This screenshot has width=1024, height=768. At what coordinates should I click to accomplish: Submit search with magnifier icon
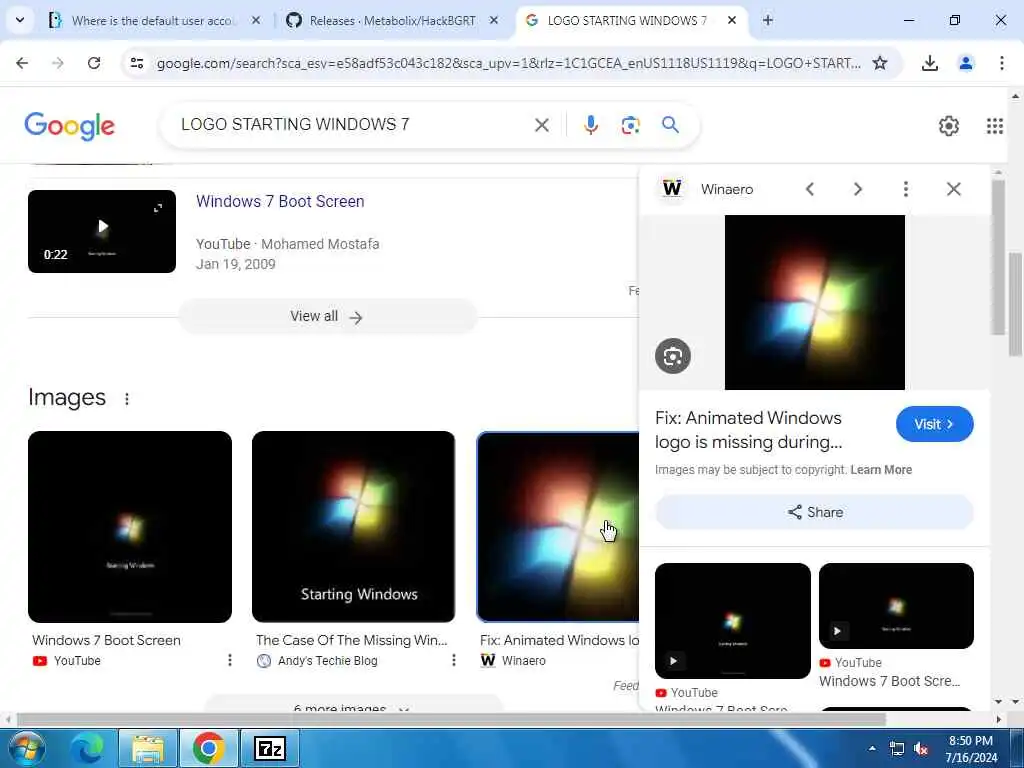pos(670,125)
